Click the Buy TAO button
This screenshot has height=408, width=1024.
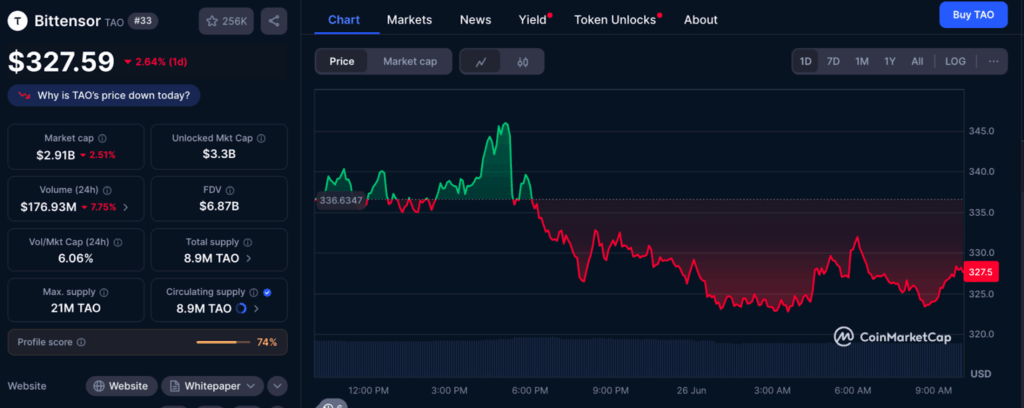pyautogui.click(x=974, y=15)
